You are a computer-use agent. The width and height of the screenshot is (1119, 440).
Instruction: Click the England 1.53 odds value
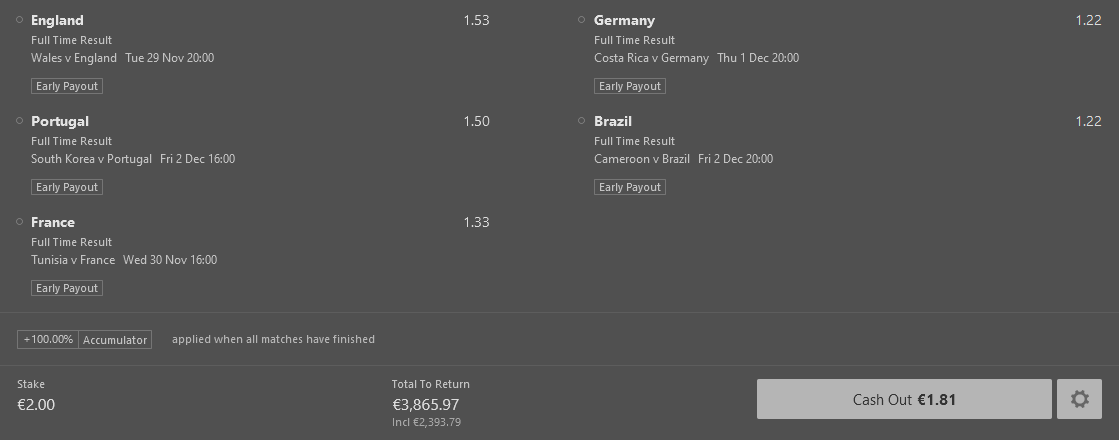tap(476, 20)
